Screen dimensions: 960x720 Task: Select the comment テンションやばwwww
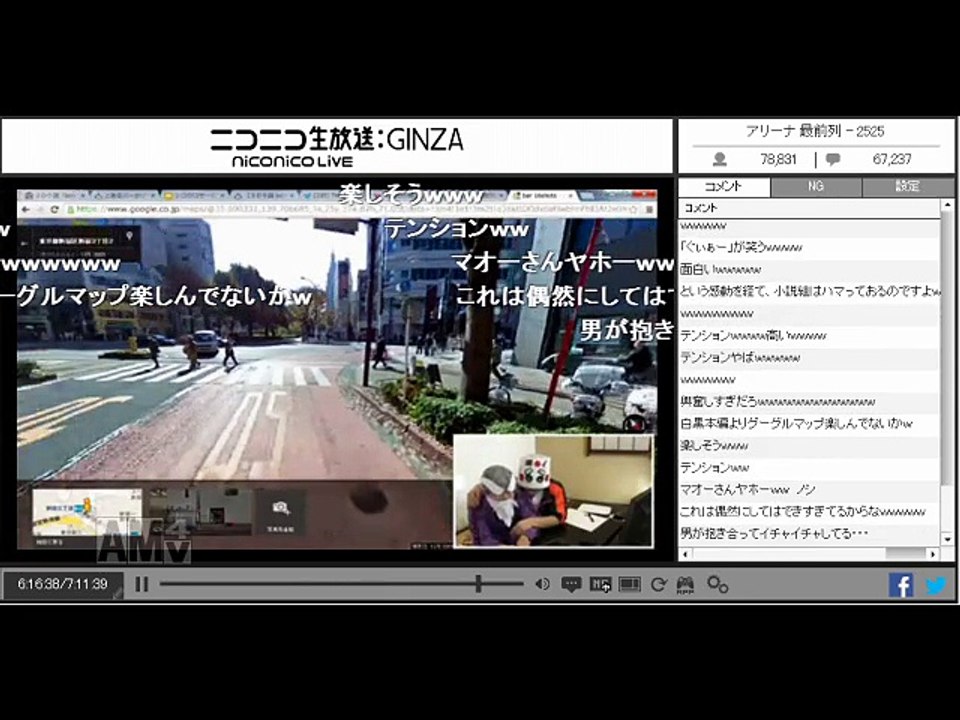tap(809, 358)
